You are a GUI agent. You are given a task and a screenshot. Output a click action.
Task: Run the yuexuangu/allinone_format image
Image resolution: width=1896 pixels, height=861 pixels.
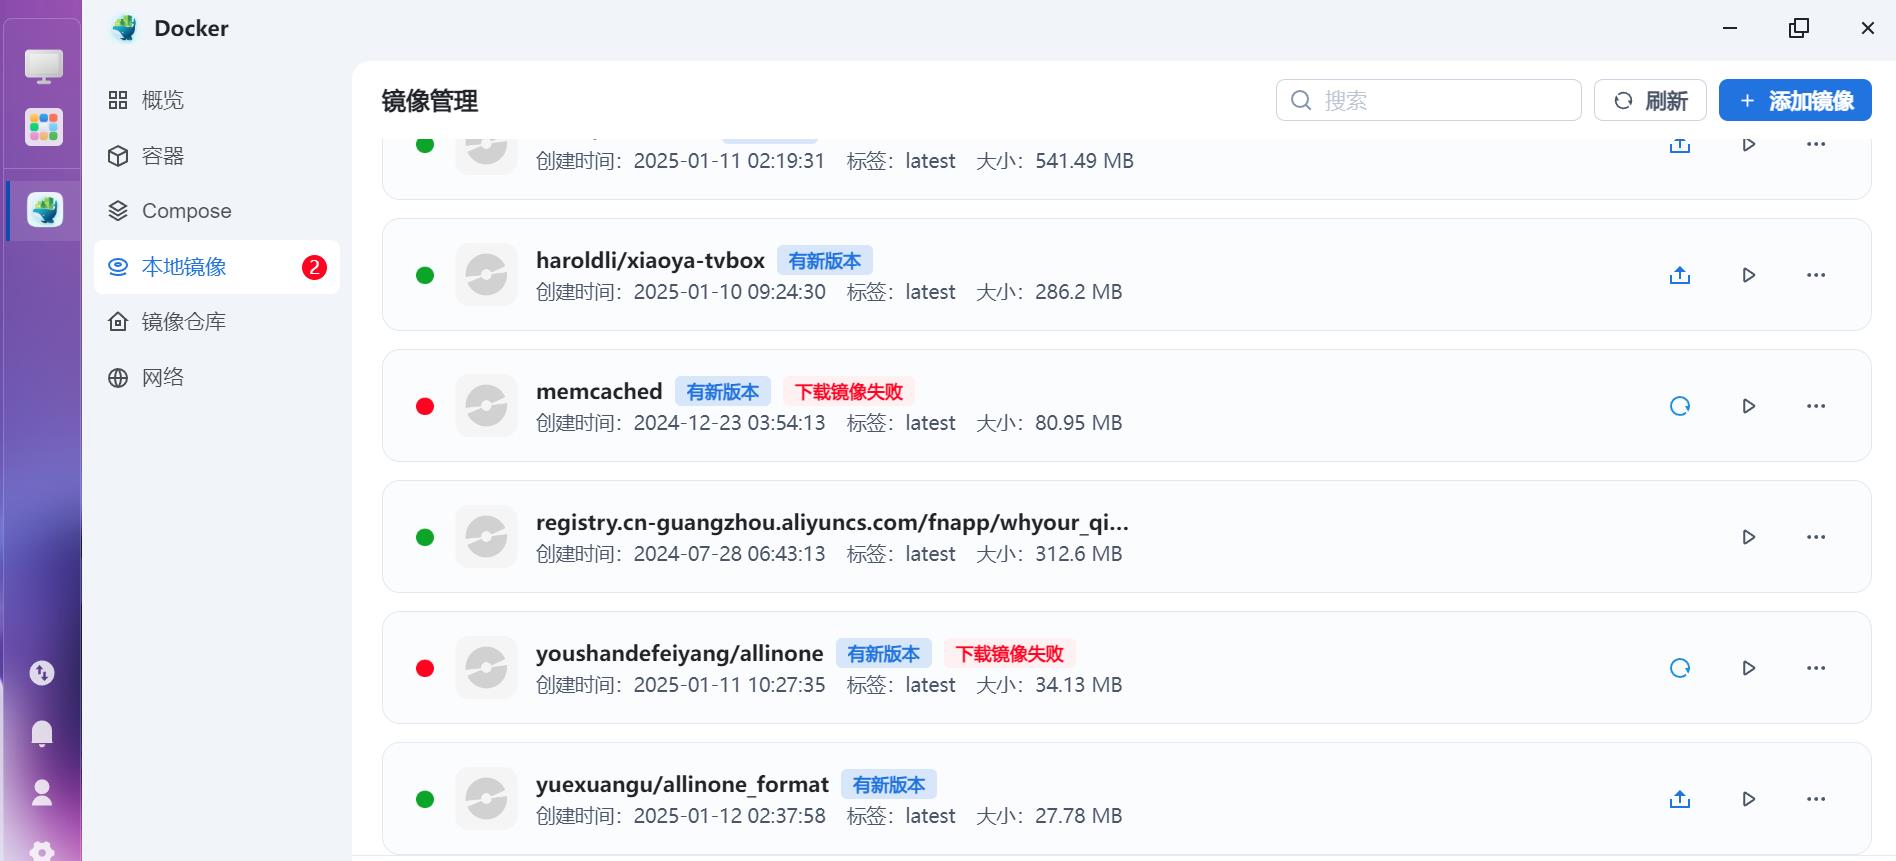tap(1749, 799)
